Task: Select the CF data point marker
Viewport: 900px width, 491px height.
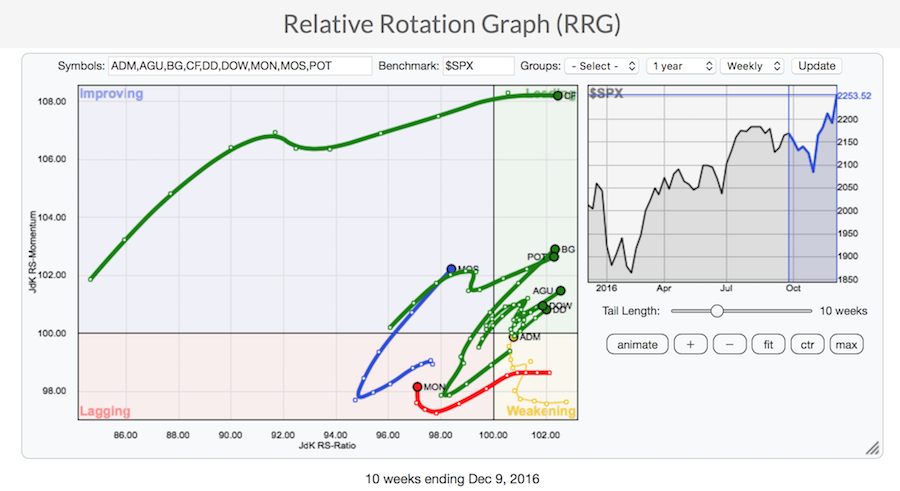Action: click(x=558, y=96)
